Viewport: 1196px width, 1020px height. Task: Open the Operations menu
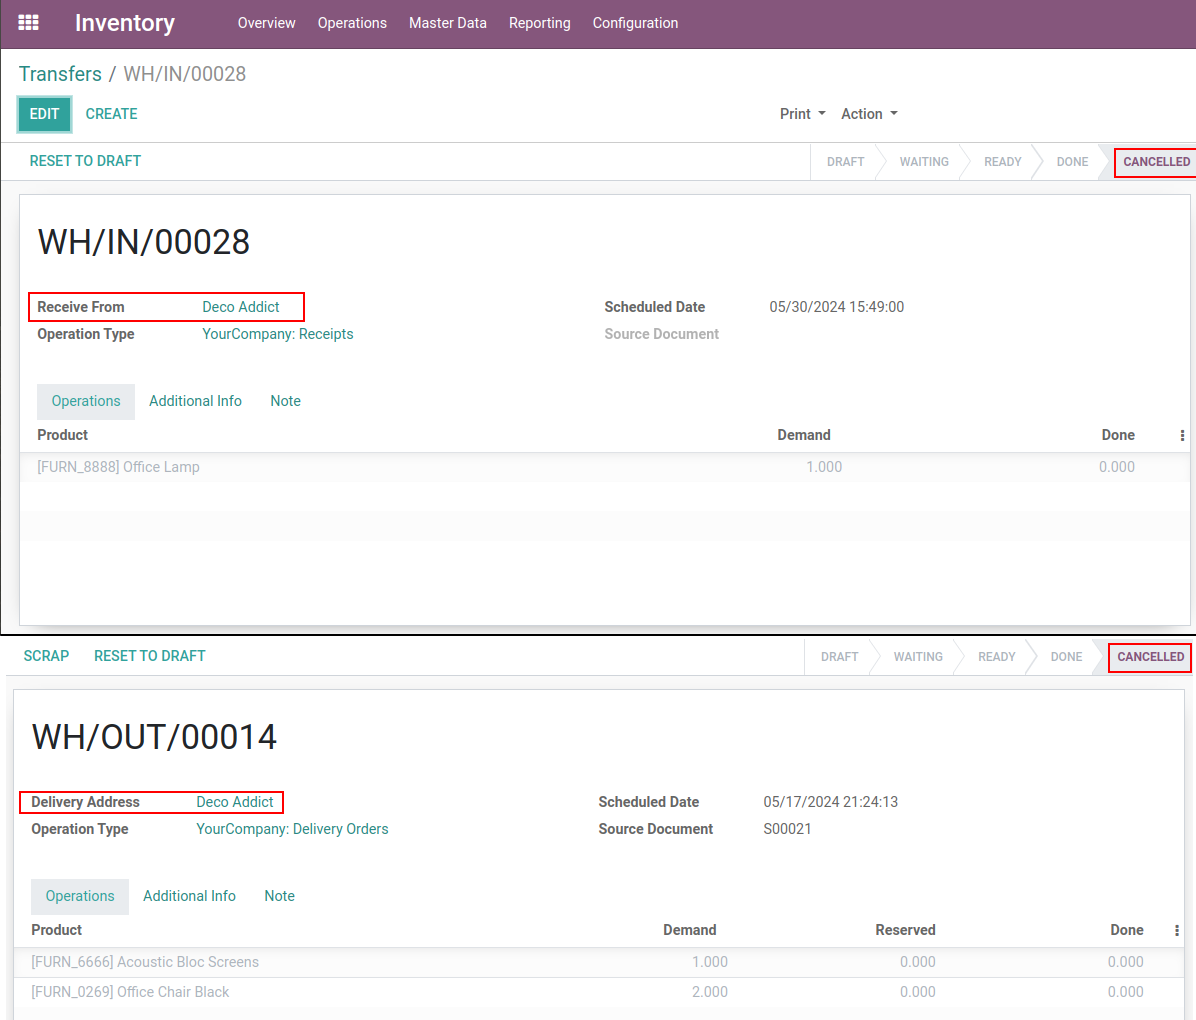(x=352, y=23)
